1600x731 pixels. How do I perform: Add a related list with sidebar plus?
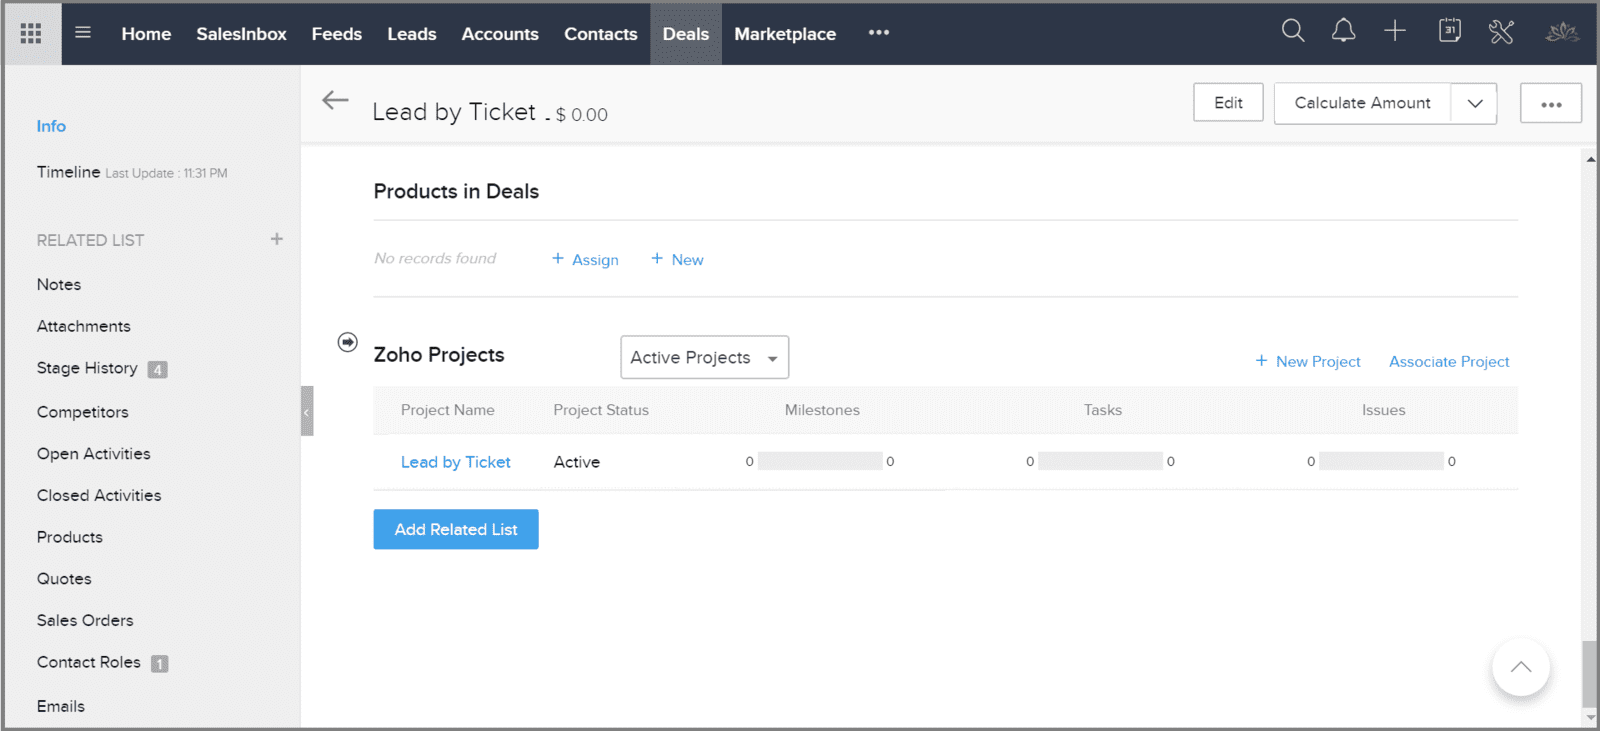(x=277, y=239)
